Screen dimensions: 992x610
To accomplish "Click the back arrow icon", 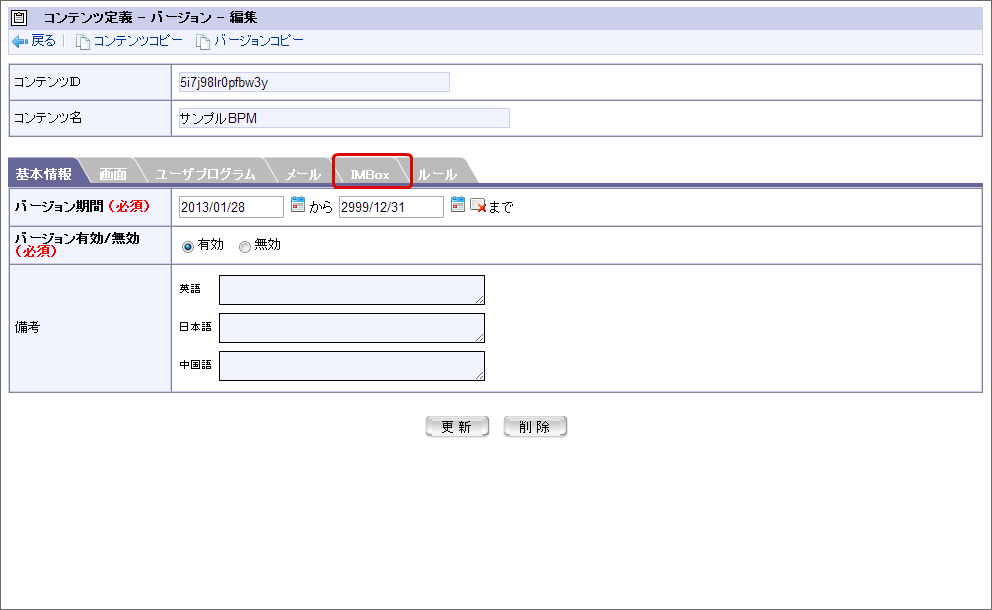I will pos(20,41).
